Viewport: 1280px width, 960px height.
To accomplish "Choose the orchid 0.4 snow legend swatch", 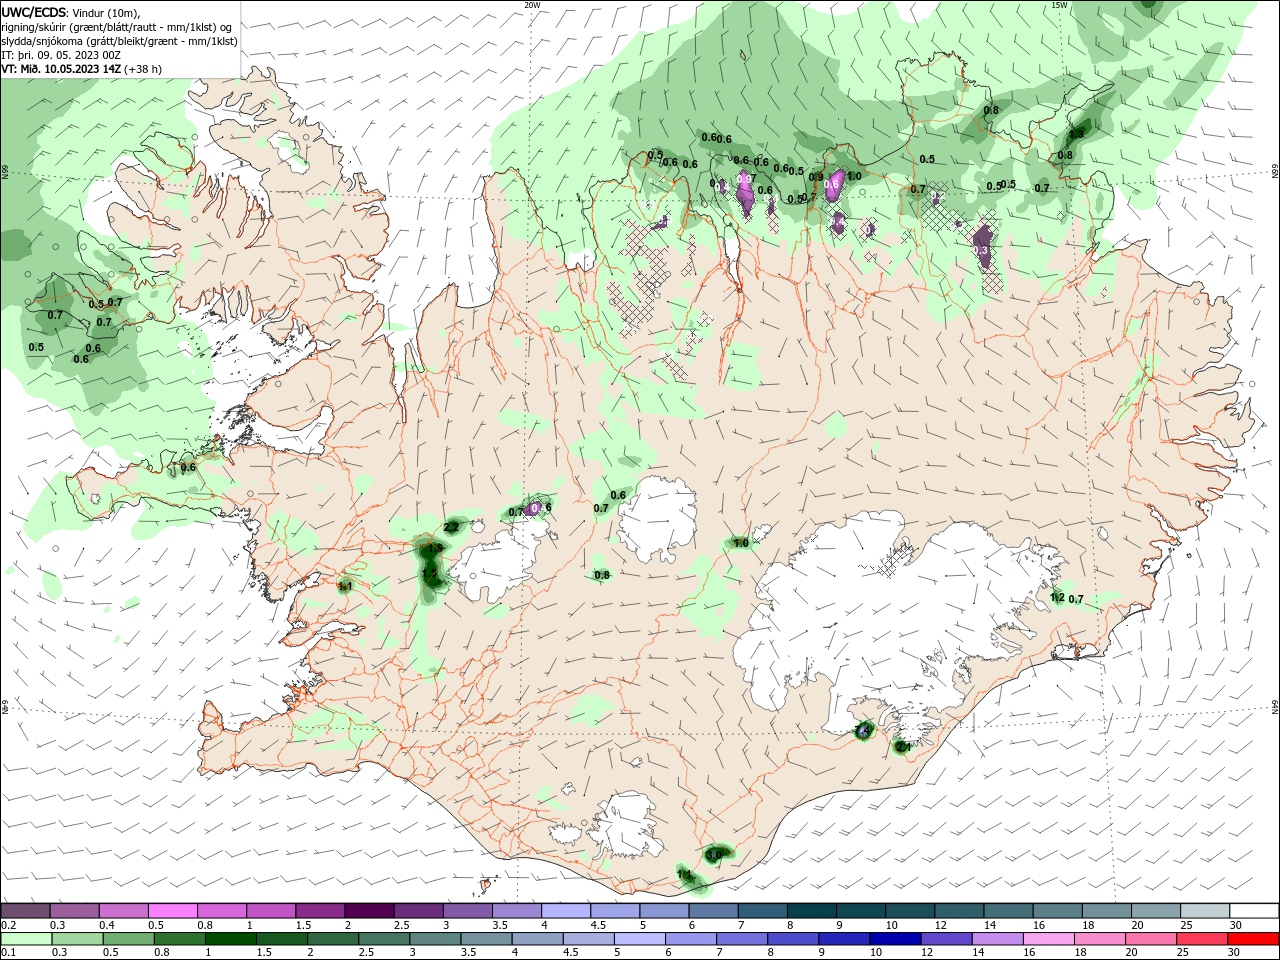I will point(123,911).
